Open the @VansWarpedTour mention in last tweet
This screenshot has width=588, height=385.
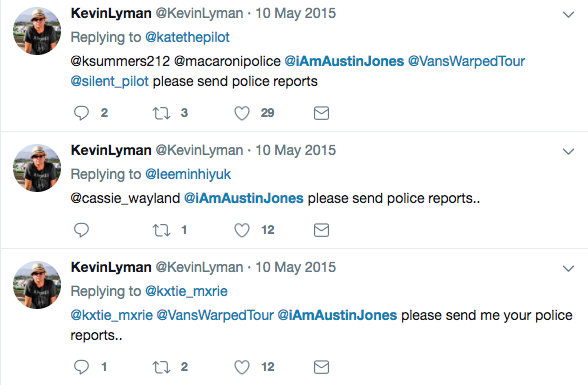click(x=215, y=315)
